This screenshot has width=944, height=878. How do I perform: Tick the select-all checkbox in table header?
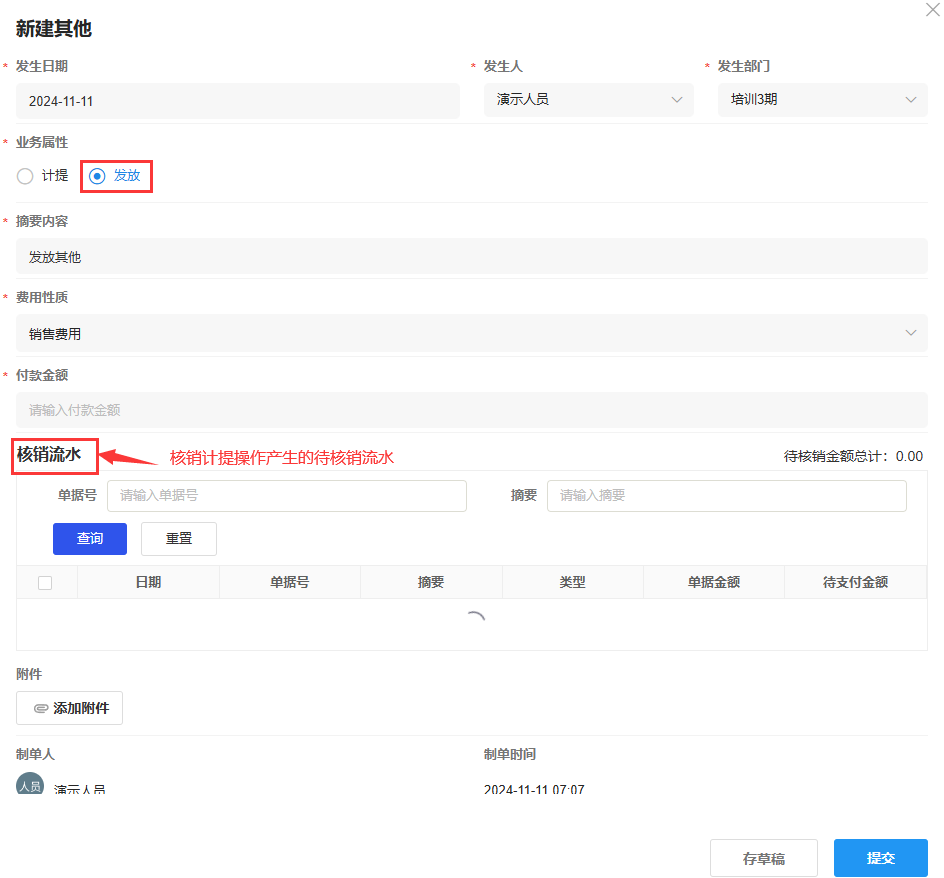click(45, 583)
